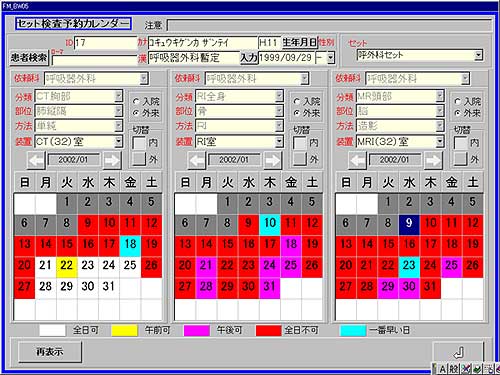Click the IME 'A' input mode tray icon
500x375 pixels.
pyautogui.click(x=442, y=369)
